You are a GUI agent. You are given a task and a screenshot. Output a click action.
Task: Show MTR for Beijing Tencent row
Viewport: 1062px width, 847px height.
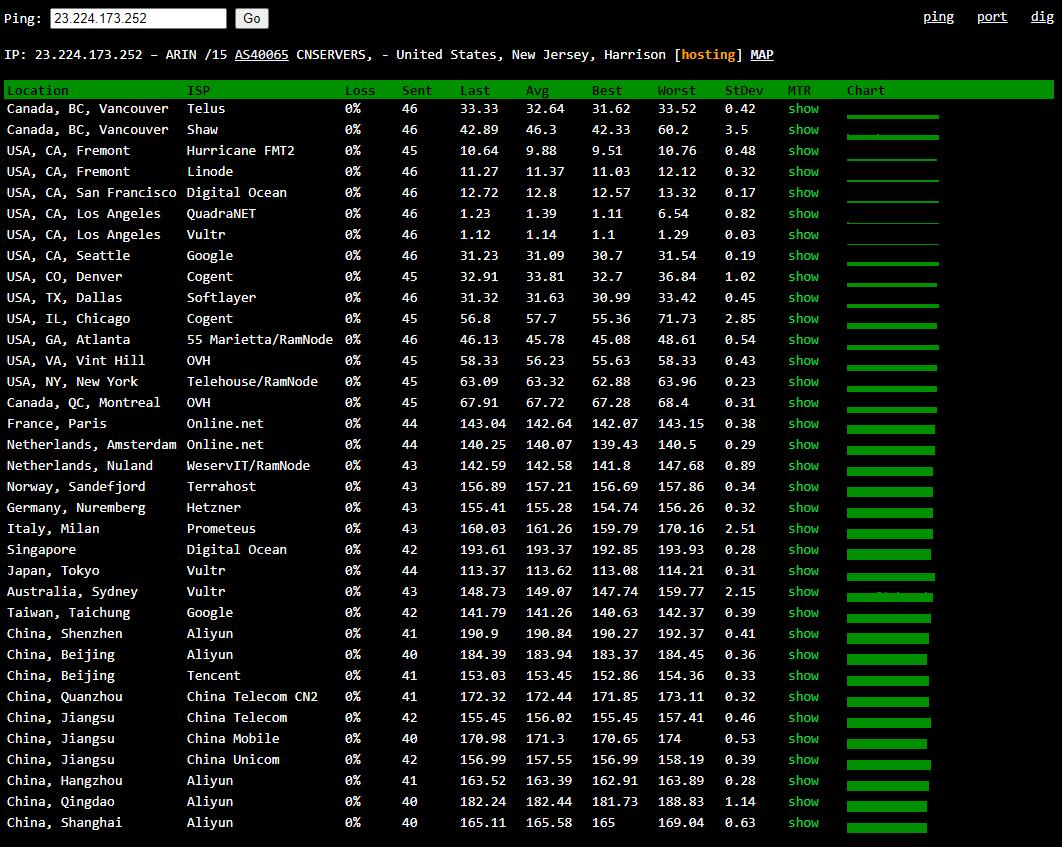803,675
